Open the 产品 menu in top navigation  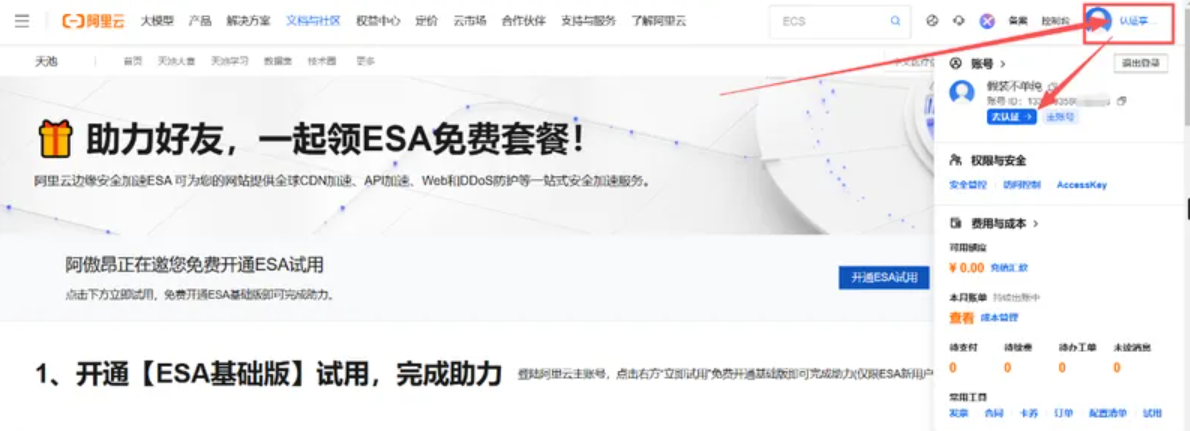tap(200, 21)
